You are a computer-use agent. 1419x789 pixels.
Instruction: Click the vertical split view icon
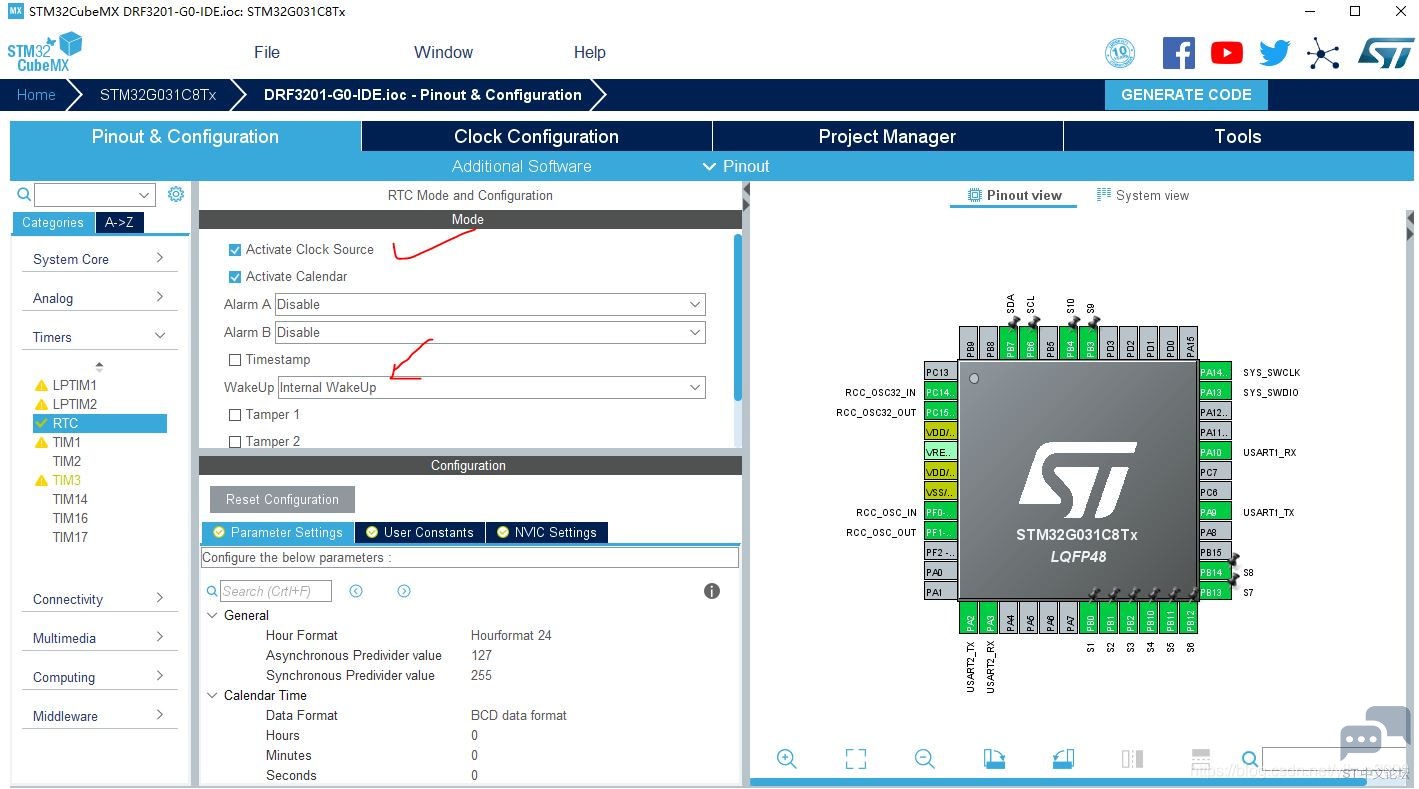coord(1132,759)
